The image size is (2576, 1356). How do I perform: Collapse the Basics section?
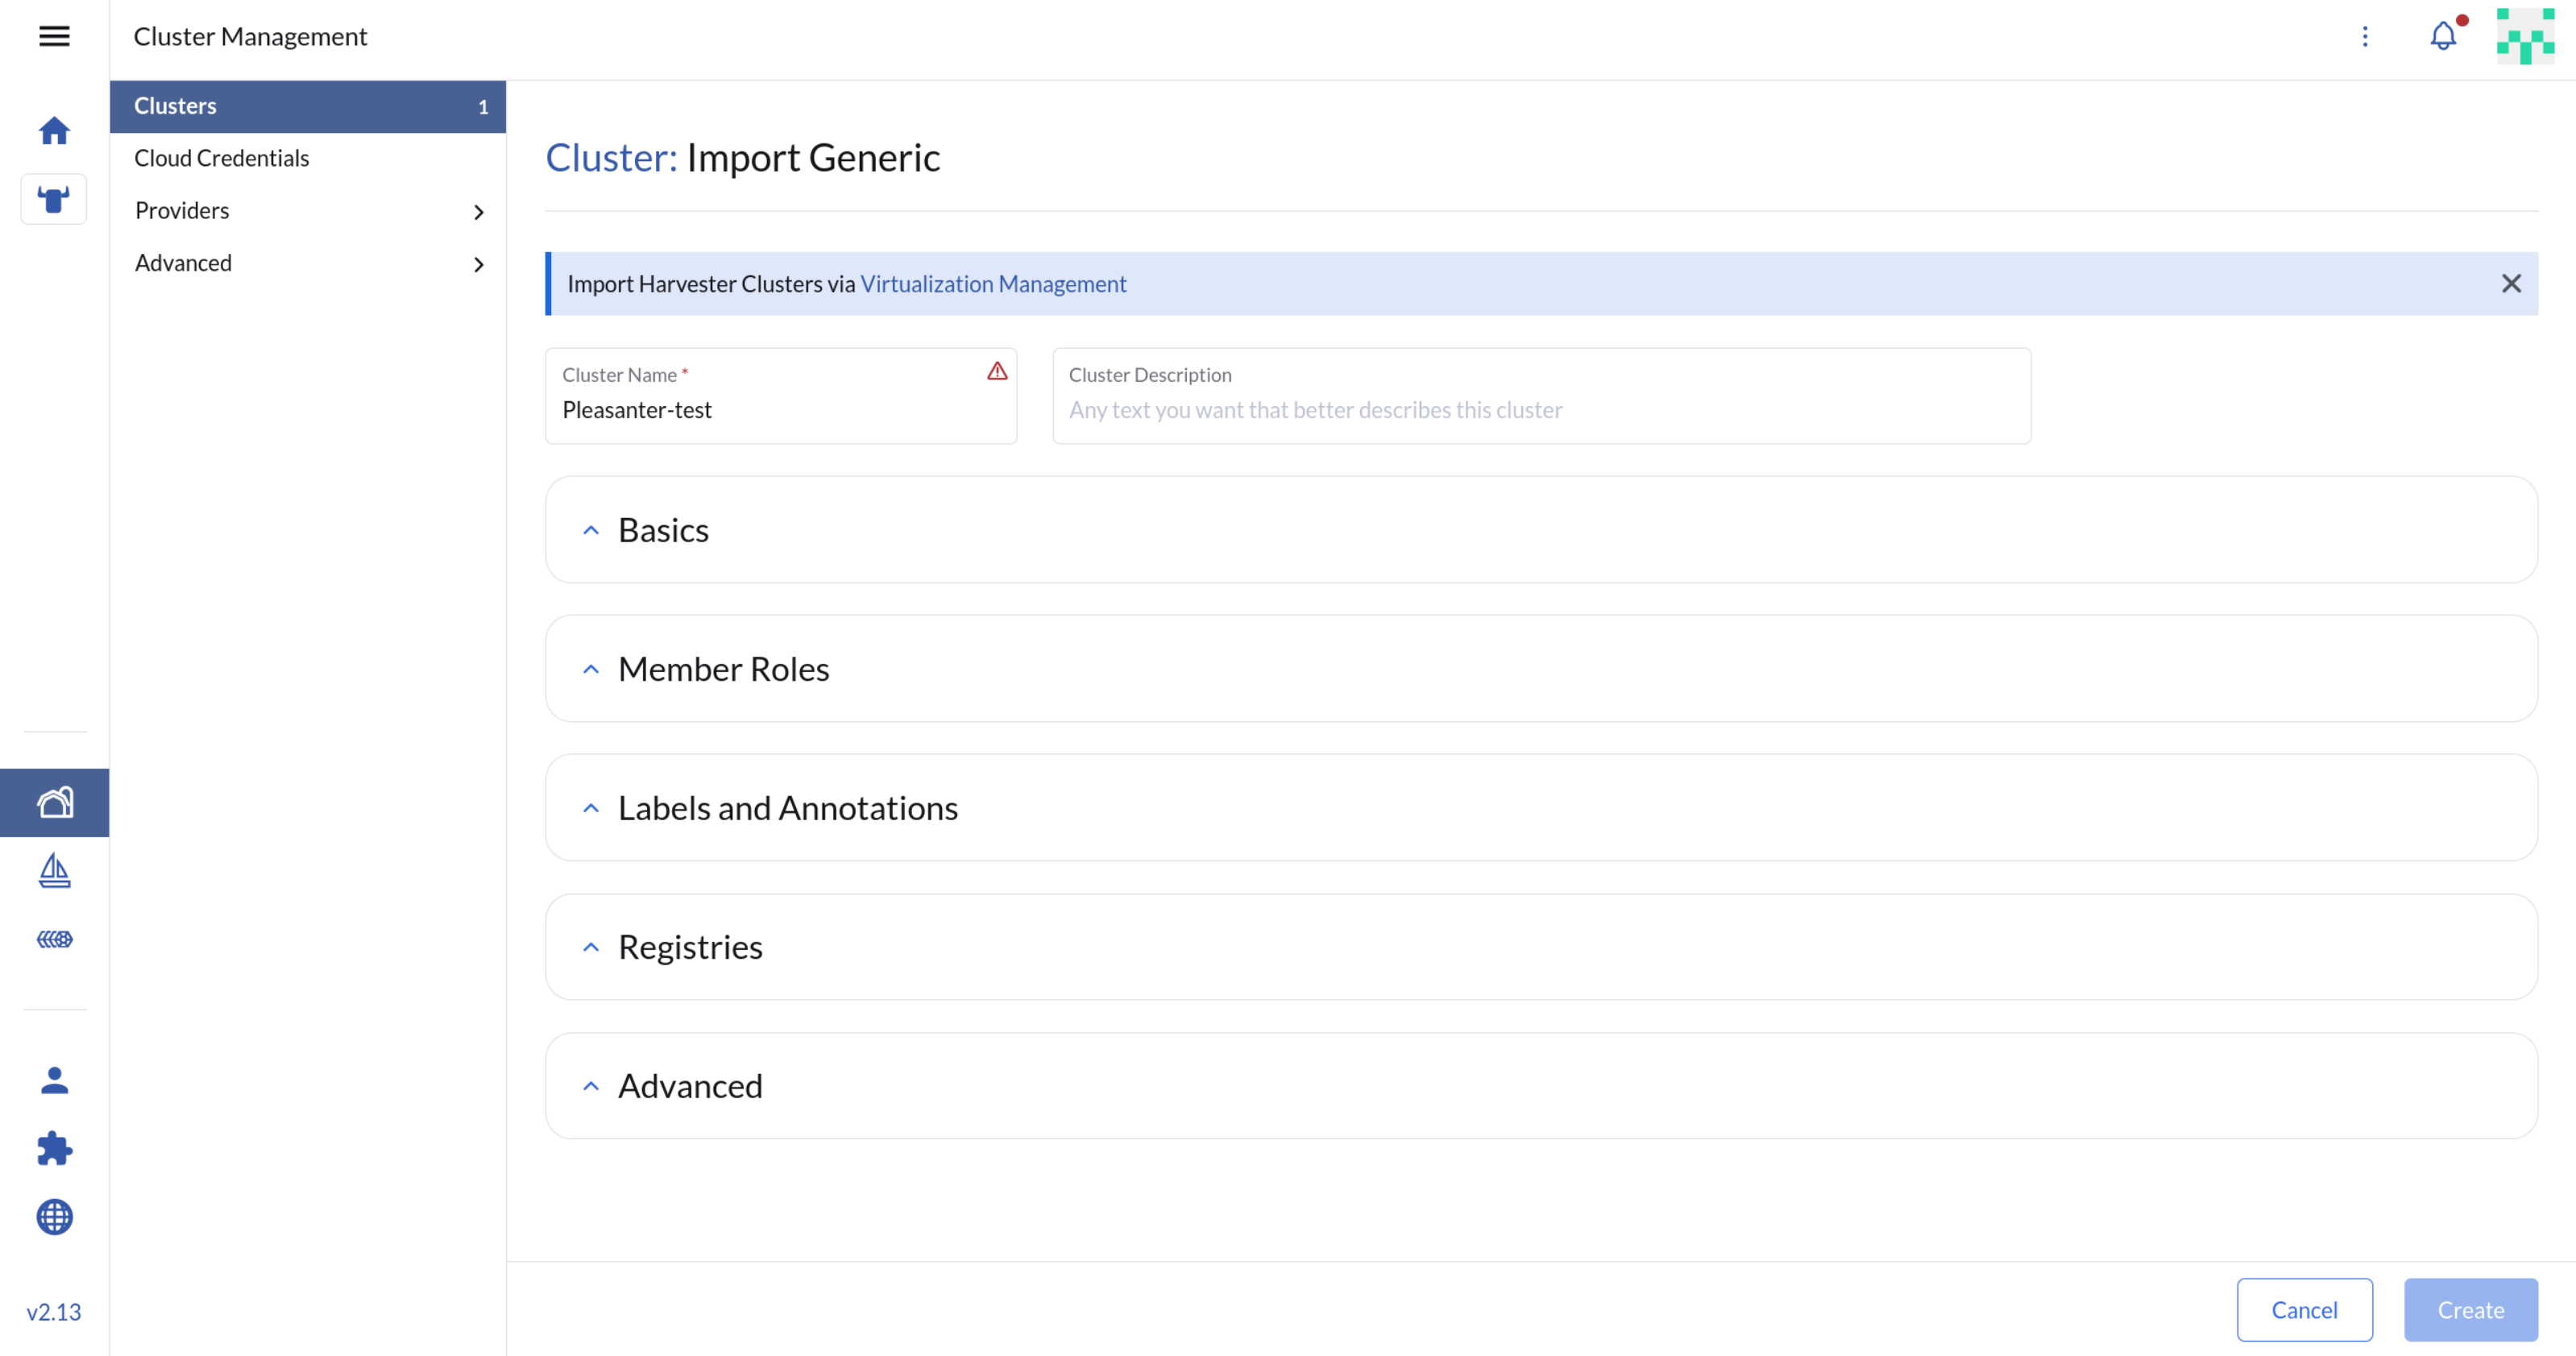coord(591,530)
